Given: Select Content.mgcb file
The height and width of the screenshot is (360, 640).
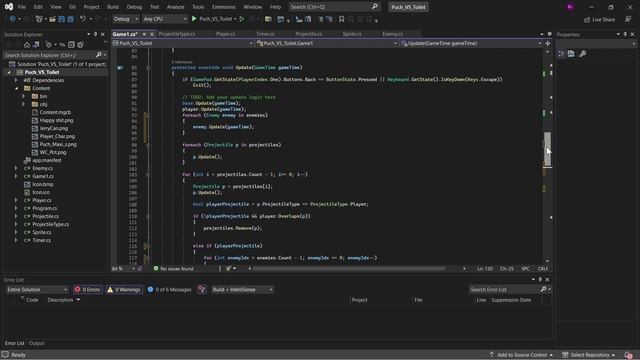Looking at the screenshot, I should coord(55,112).
